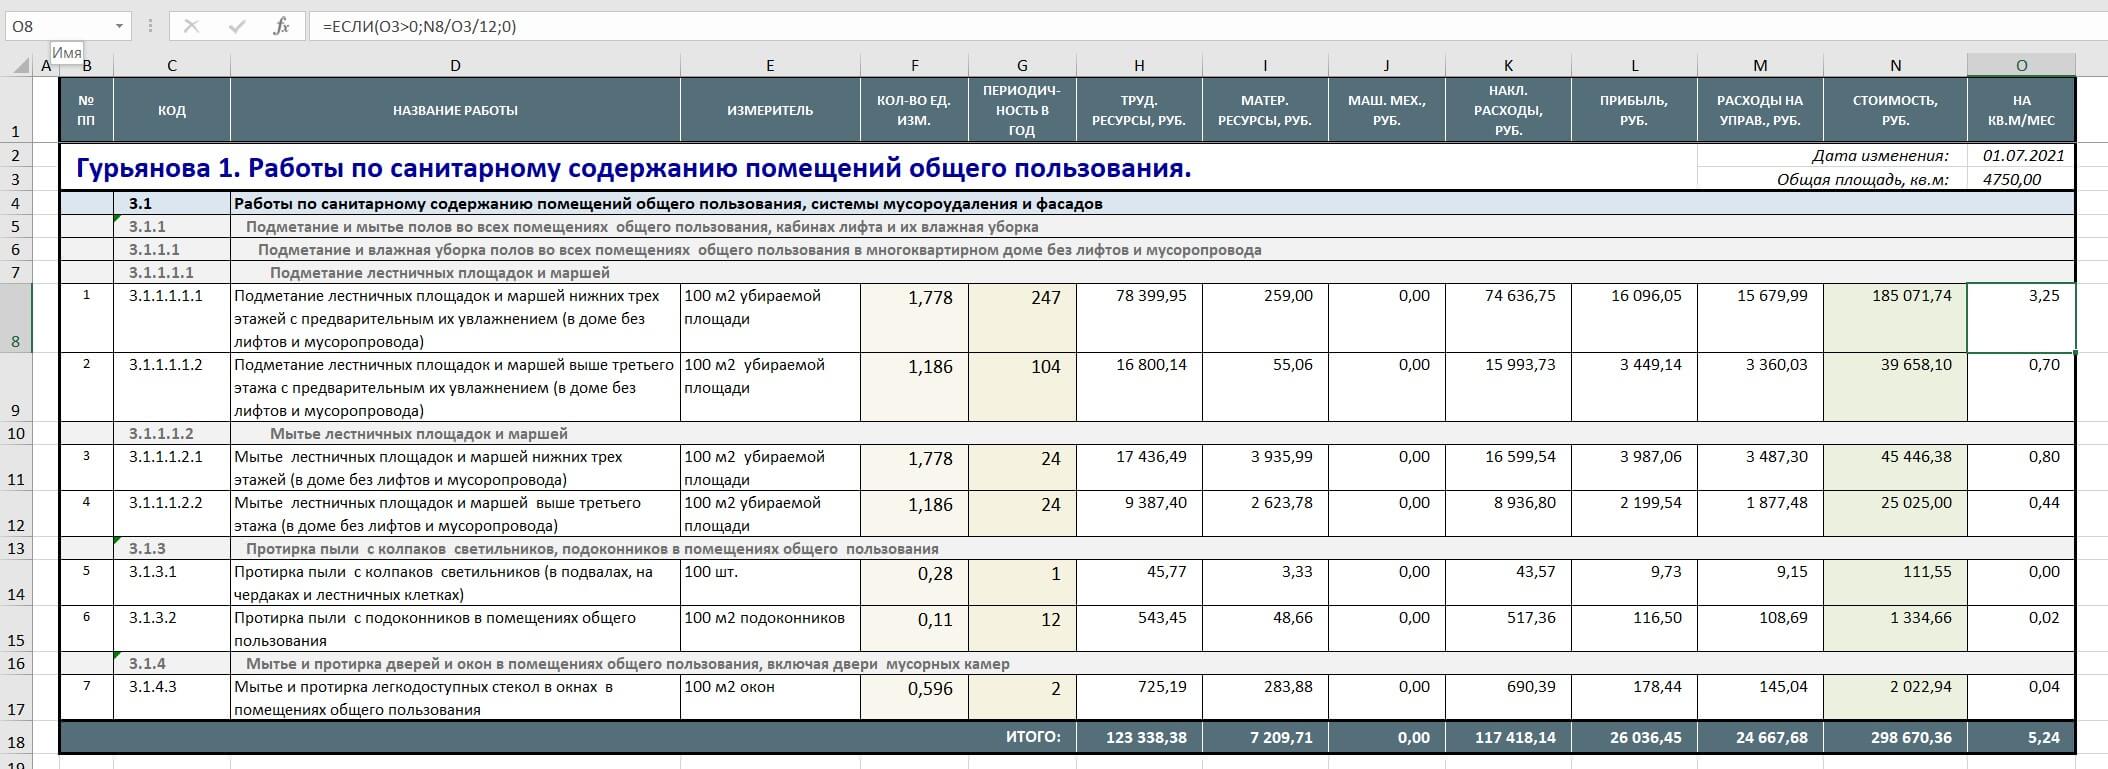Image resolution: width=2108 pixels, height=769 pixels.
Task: Select code cell 3.1.1.1.1.2
Action: (x=172, y=387)
